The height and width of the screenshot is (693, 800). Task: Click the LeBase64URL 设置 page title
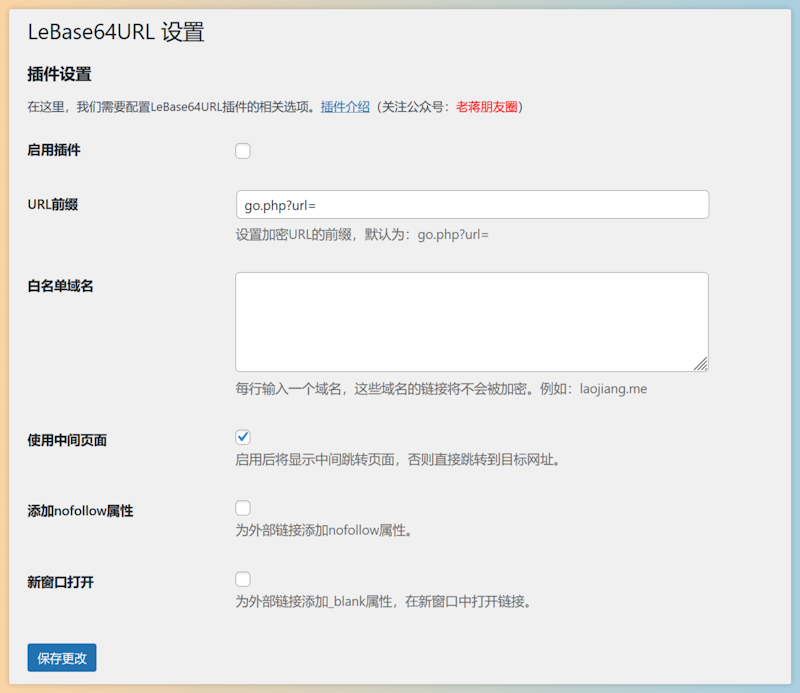116,32
